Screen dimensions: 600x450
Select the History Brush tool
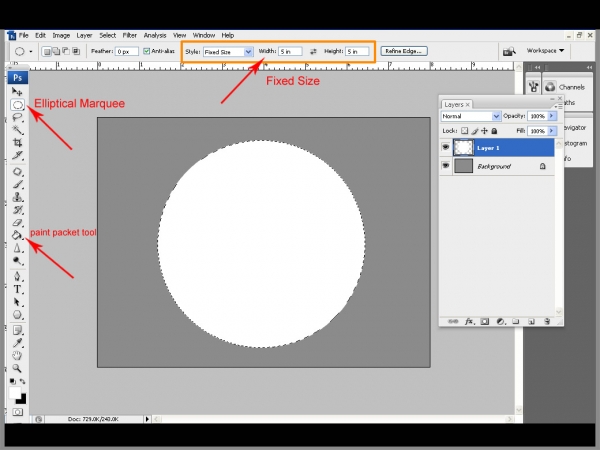[17, 210]
